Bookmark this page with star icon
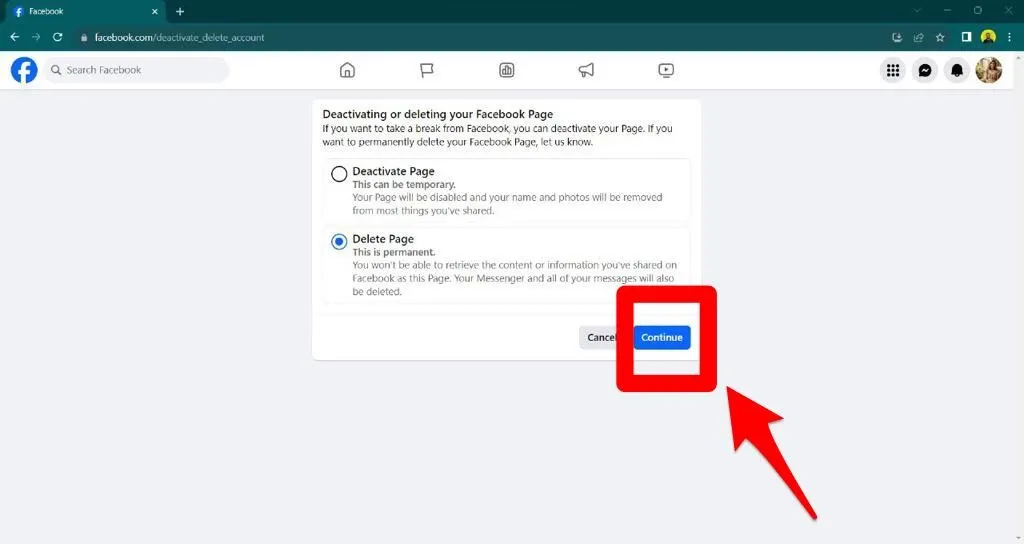Screen dimensions: 1024x544 pos(940,37)
